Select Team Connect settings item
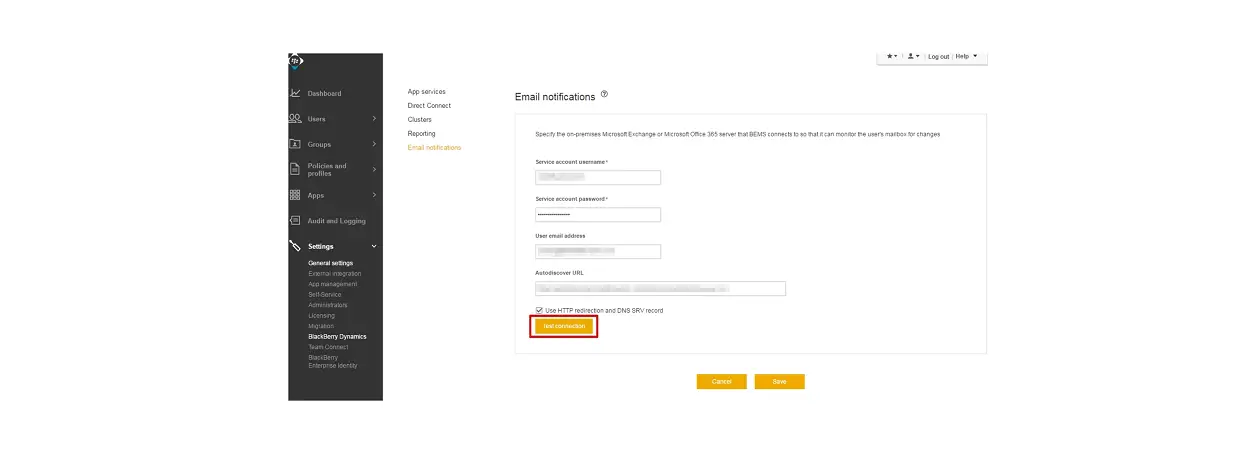 329,347
